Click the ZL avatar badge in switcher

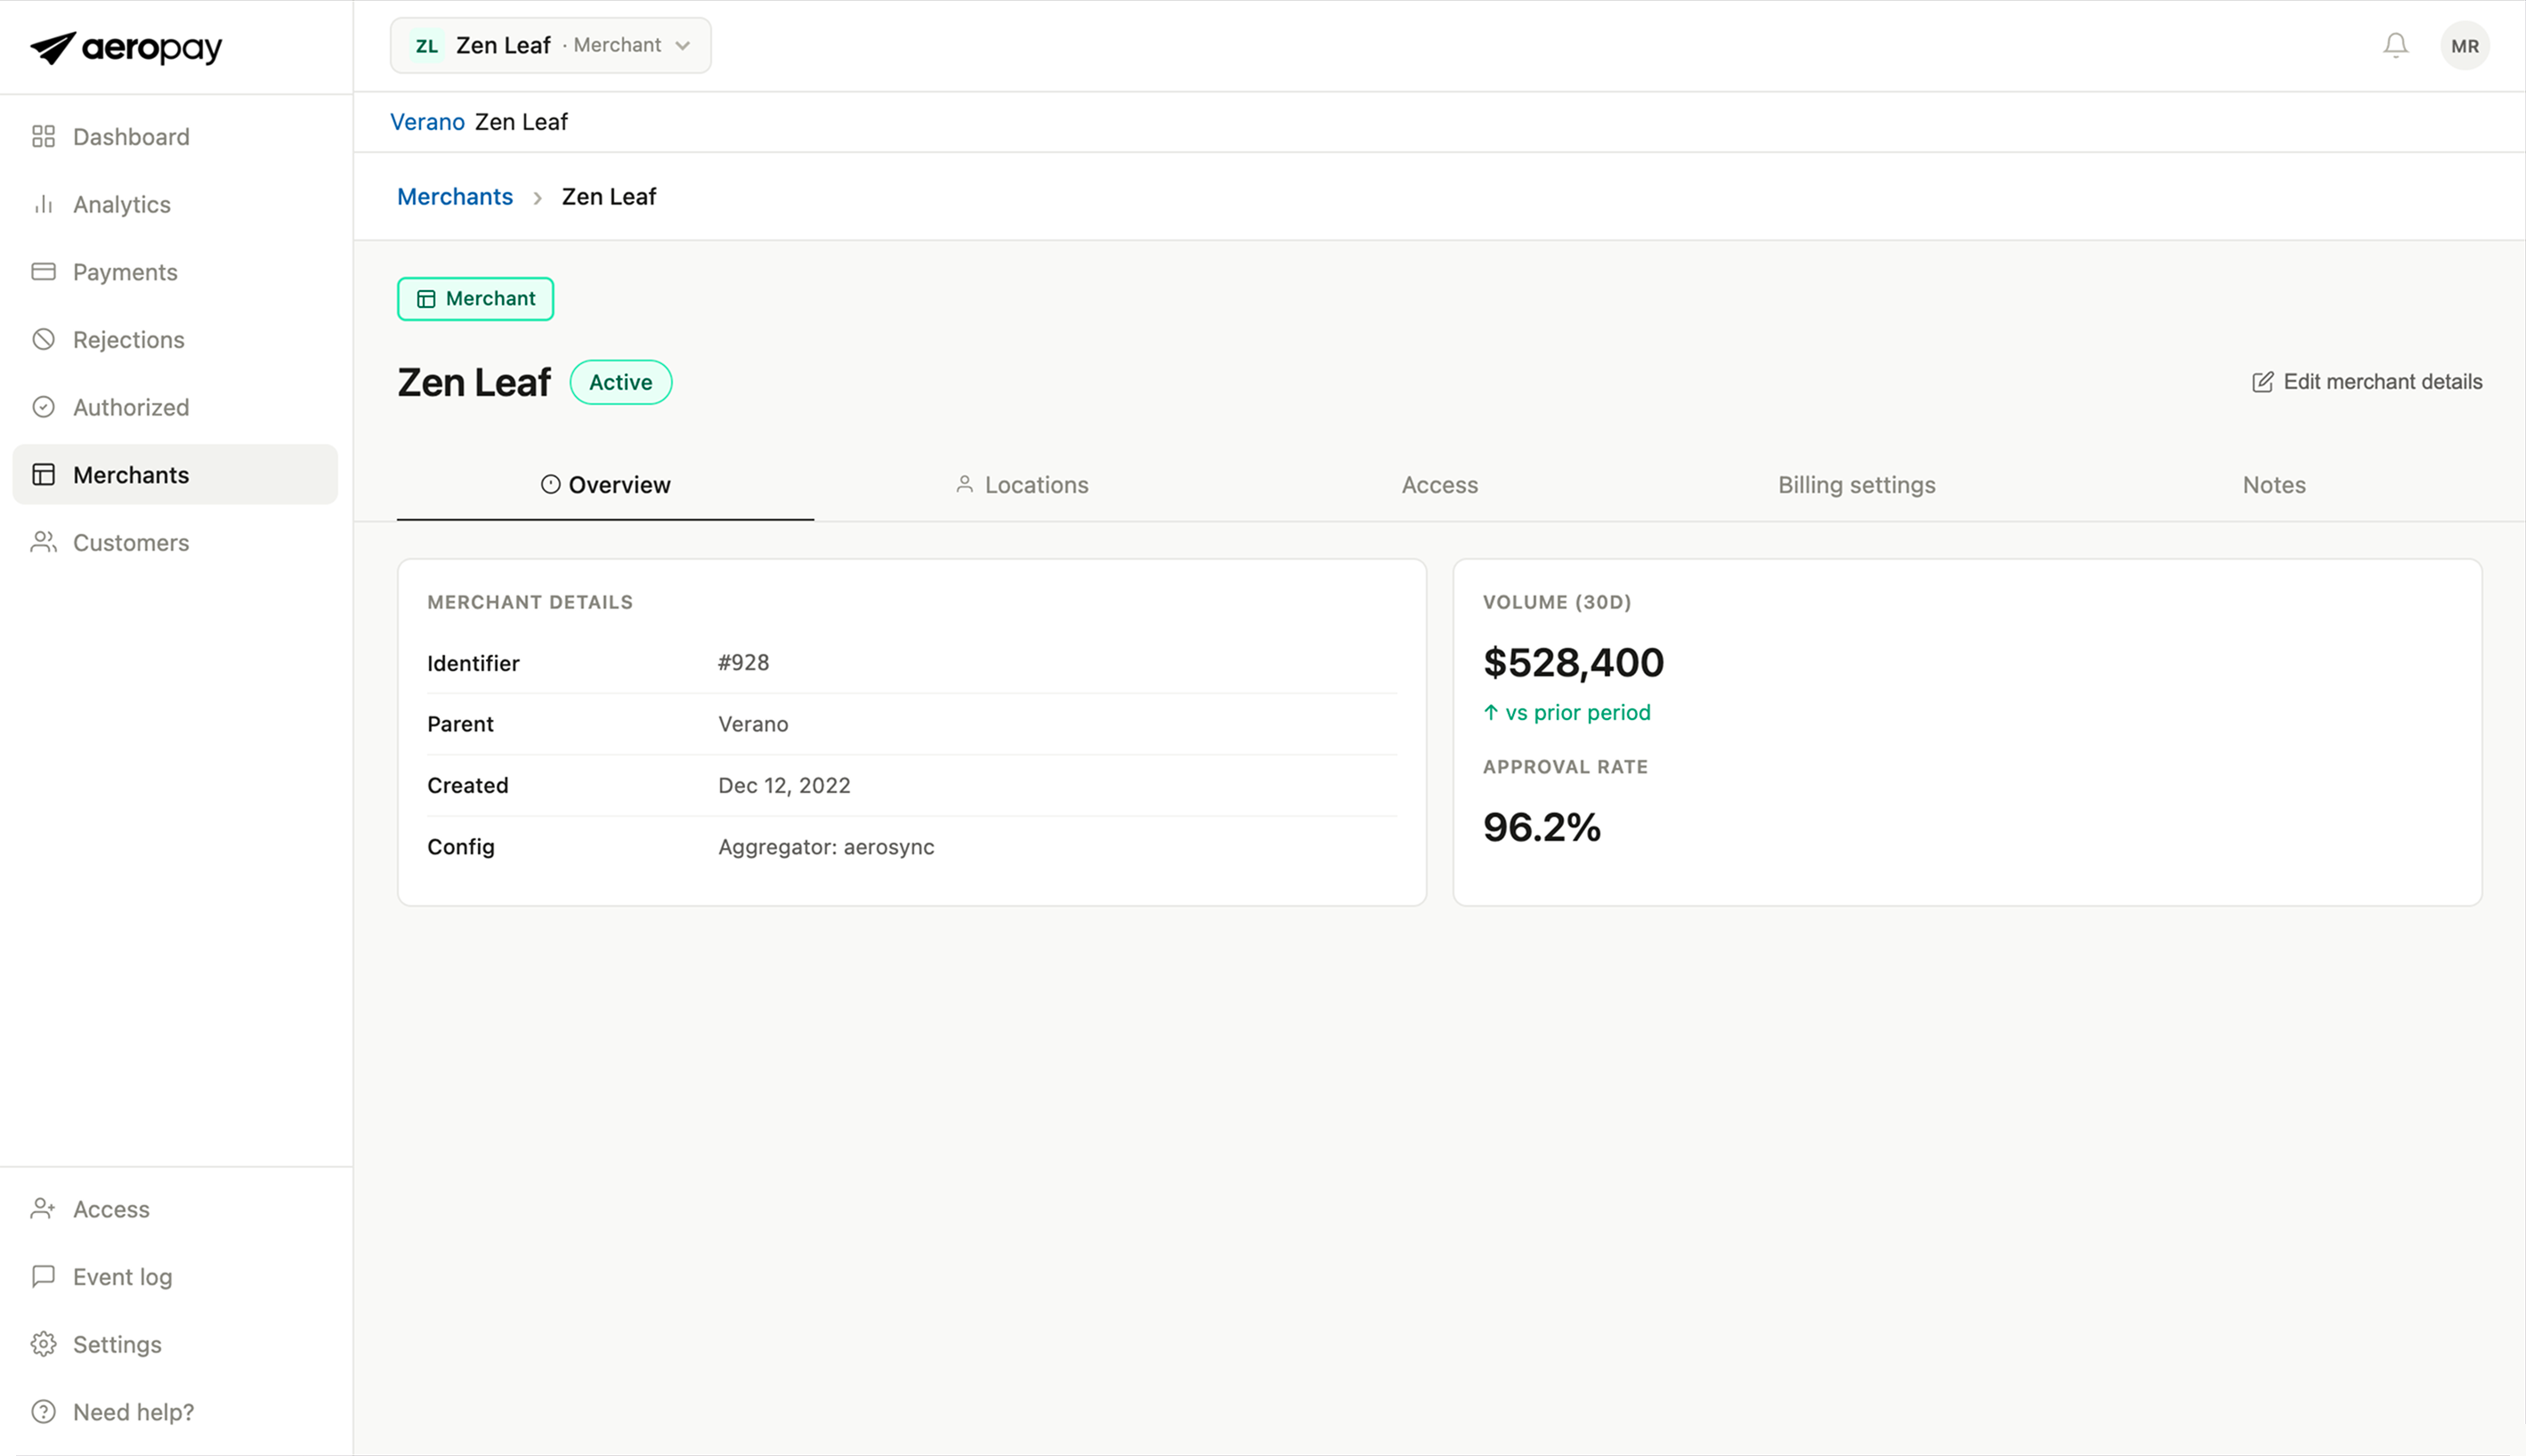pos(427,46)
